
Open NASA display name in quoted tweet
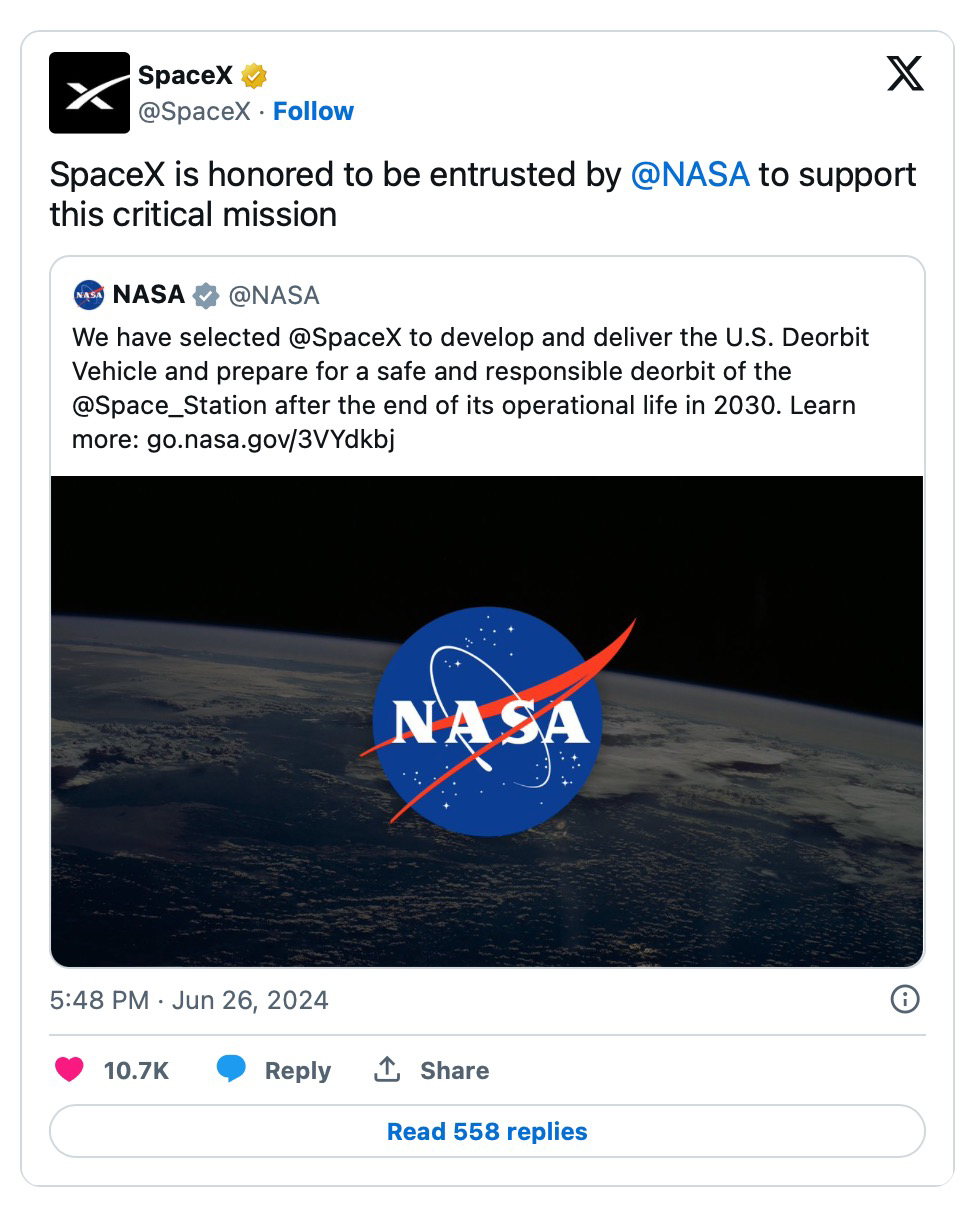[149, 295]
